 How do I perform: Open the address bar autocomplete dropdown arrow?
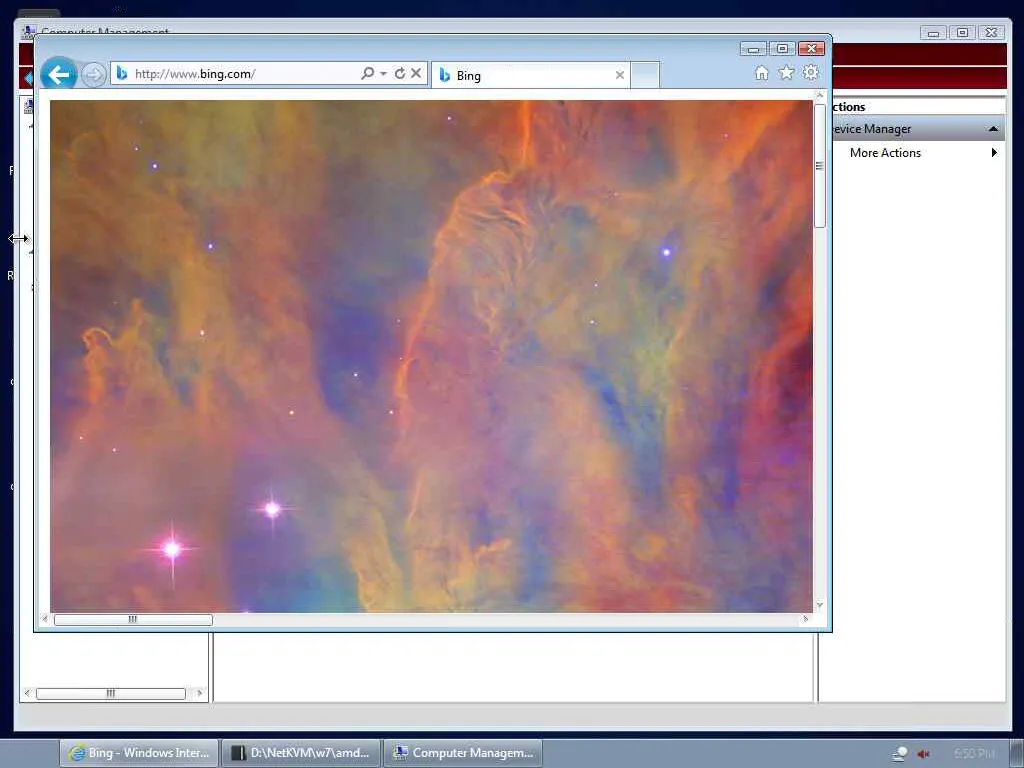click(383, 74)
